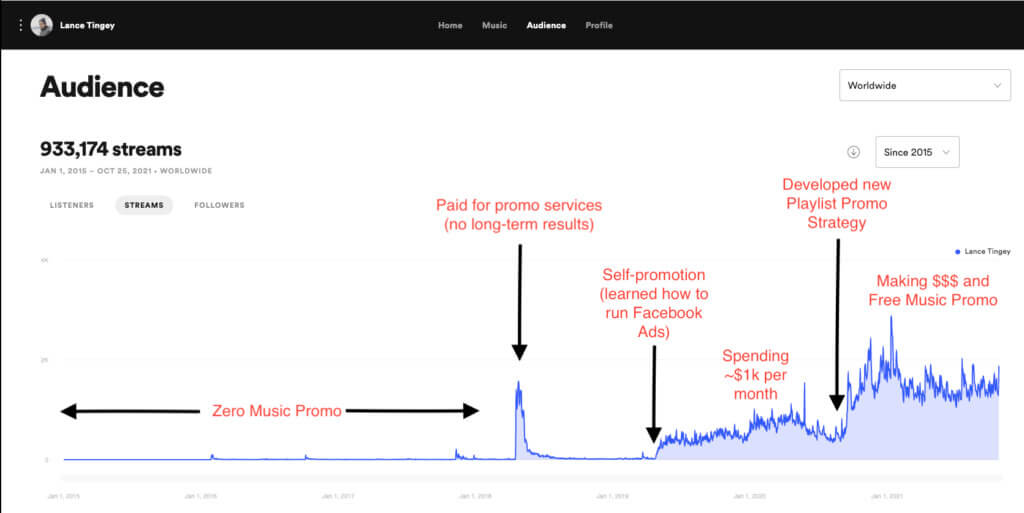
Task: Expand the Since 2015 date range dropdown
Action: coord(916,152)
